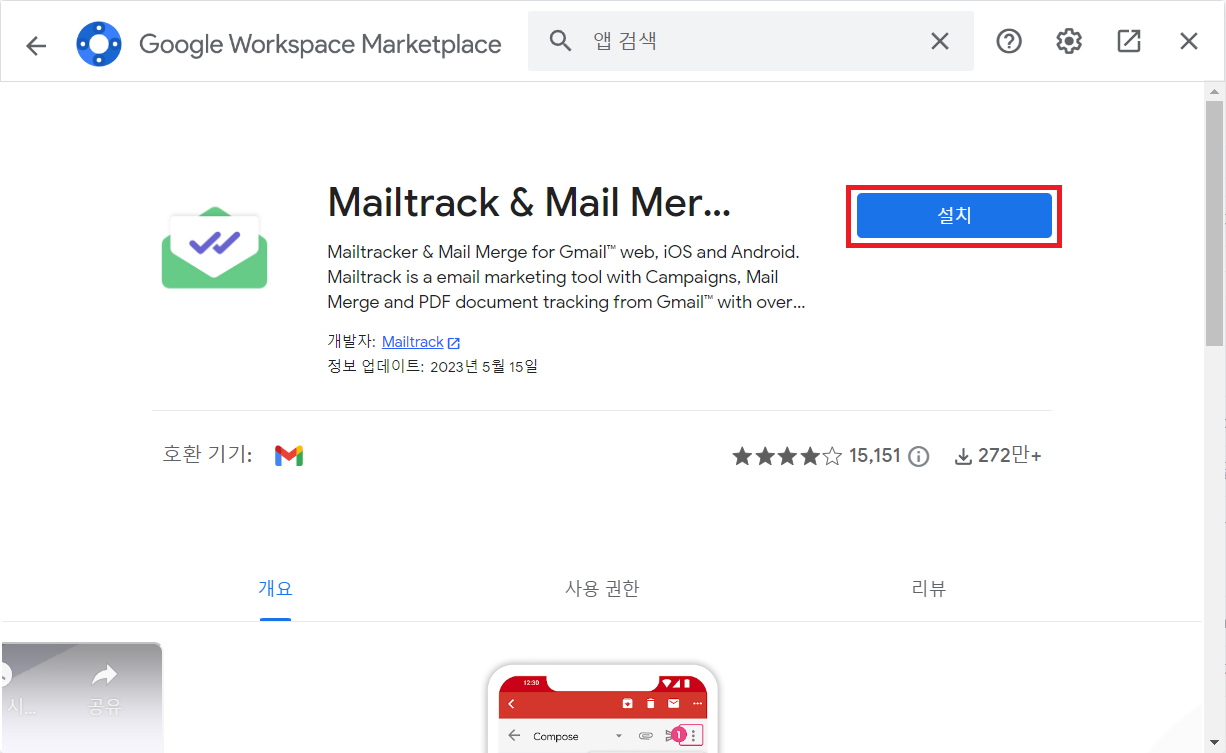This screenshot has height=753, width=1226.
Task: Click the 설치 install button
Action: (x=953, y=215)
